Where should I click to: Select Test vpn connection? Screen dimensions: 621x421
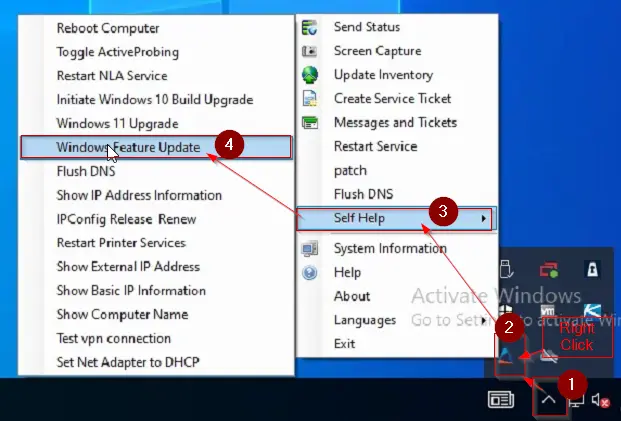tap(157, 339)
